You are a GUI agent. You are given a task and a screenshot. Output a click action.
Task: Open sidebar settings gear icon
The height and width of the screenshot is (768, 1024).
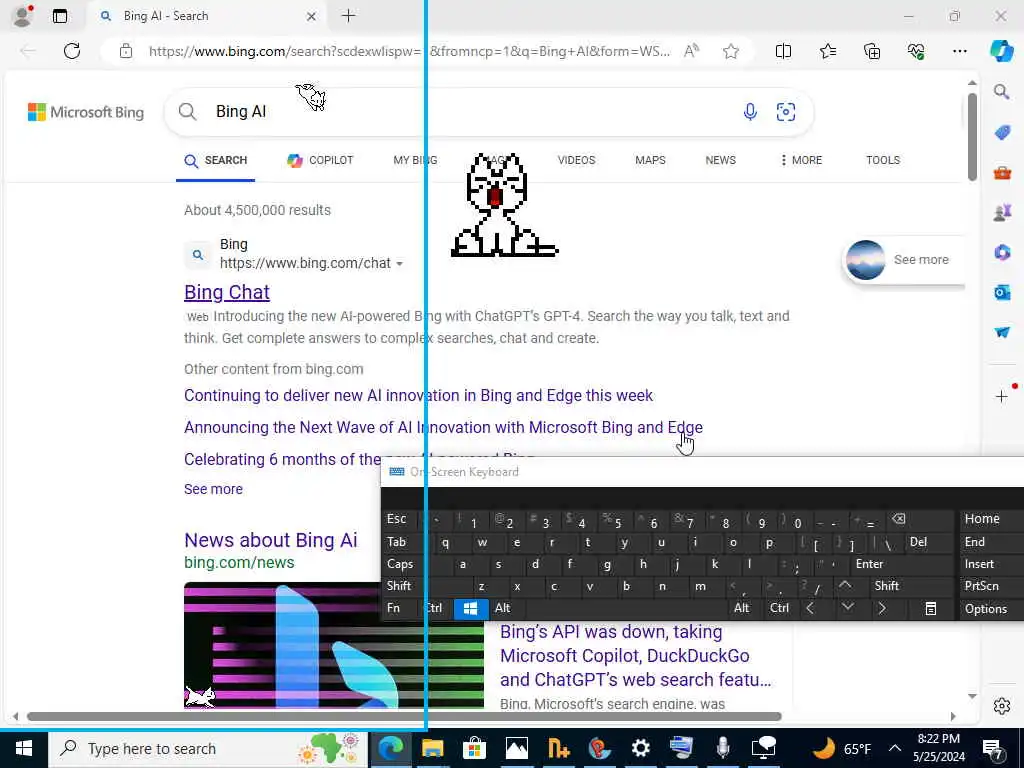pyautogui.click(x=1002, y=706)
